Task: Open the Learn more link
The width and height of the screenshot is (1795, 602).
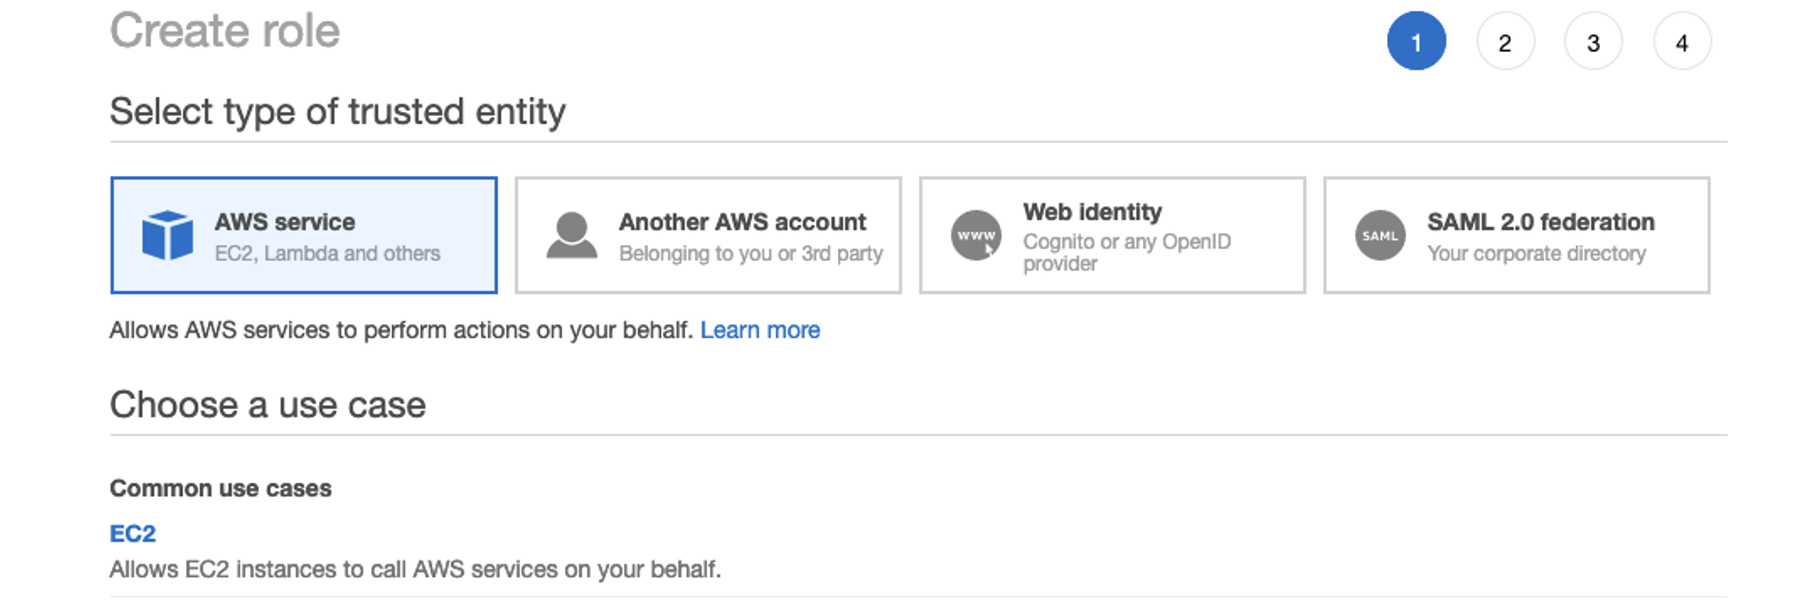Action: click(x=760, y=330)
